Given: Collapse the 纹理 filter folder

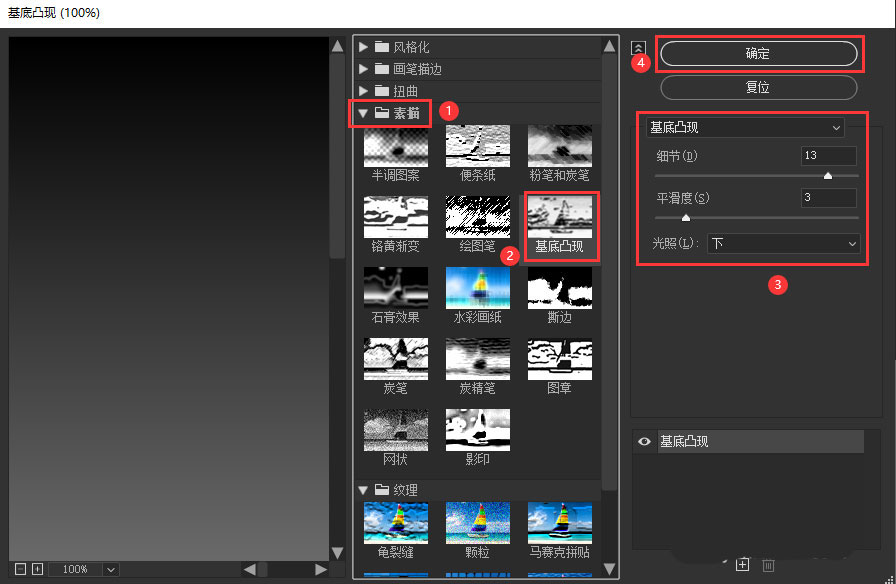Looking at the screenshot, I should 363,490.
